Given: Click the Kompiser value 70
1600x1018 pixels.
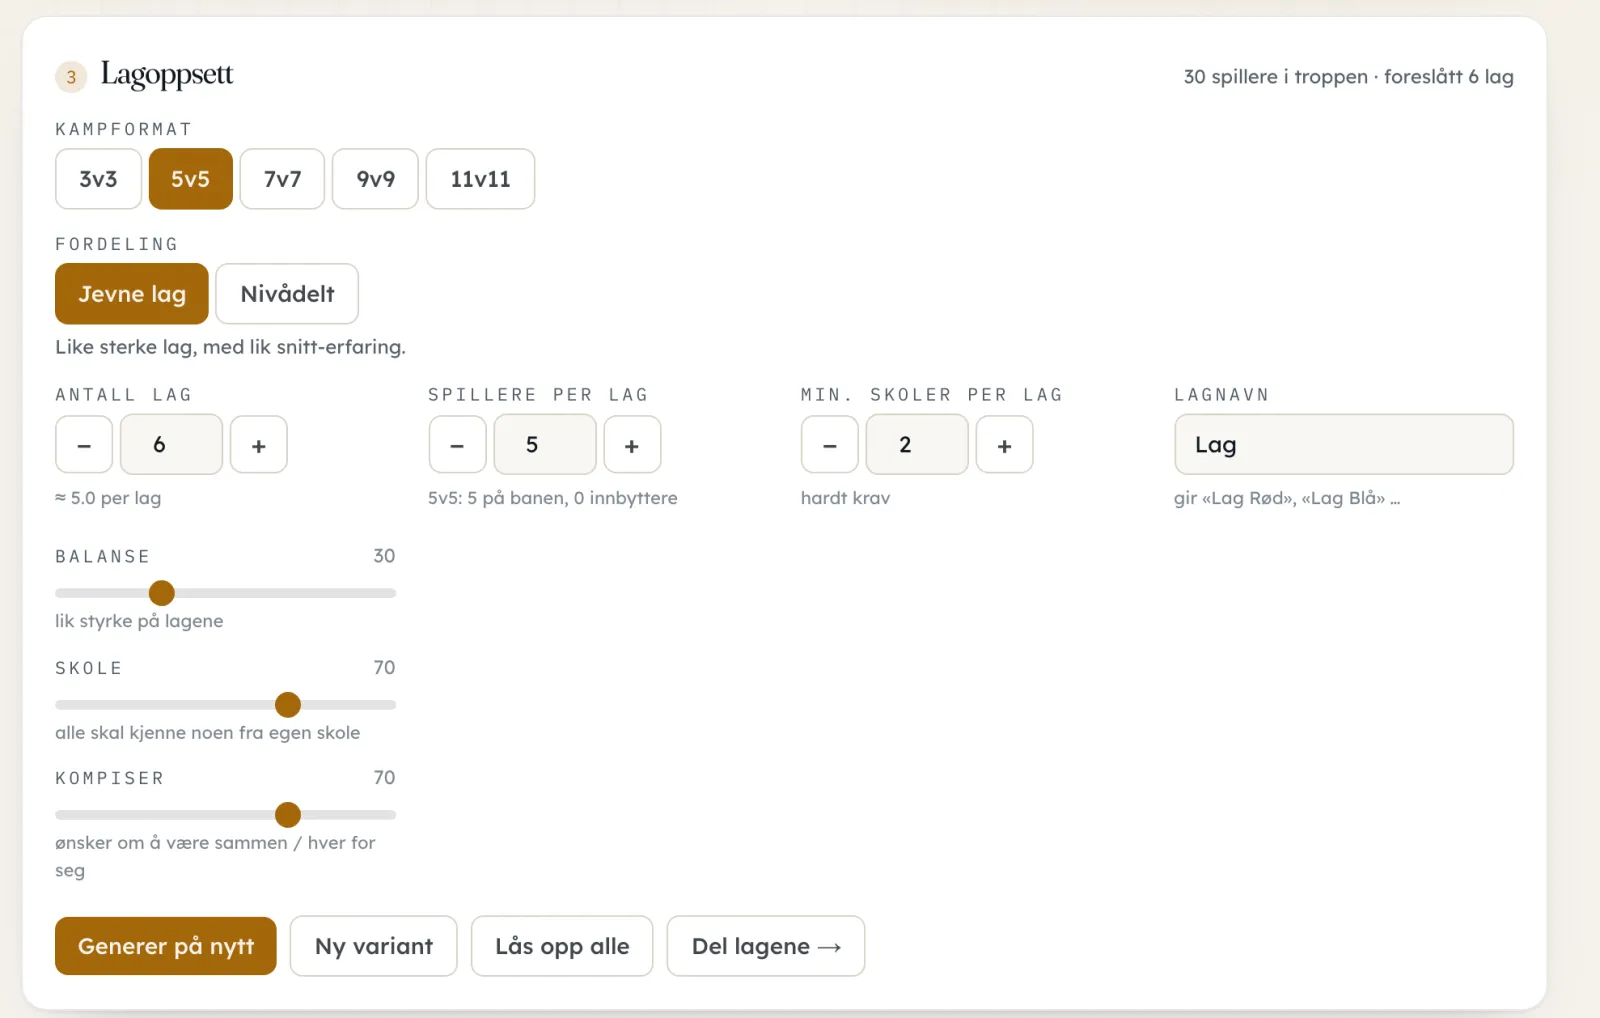Looking at the screenshot, I should [384, 778].
